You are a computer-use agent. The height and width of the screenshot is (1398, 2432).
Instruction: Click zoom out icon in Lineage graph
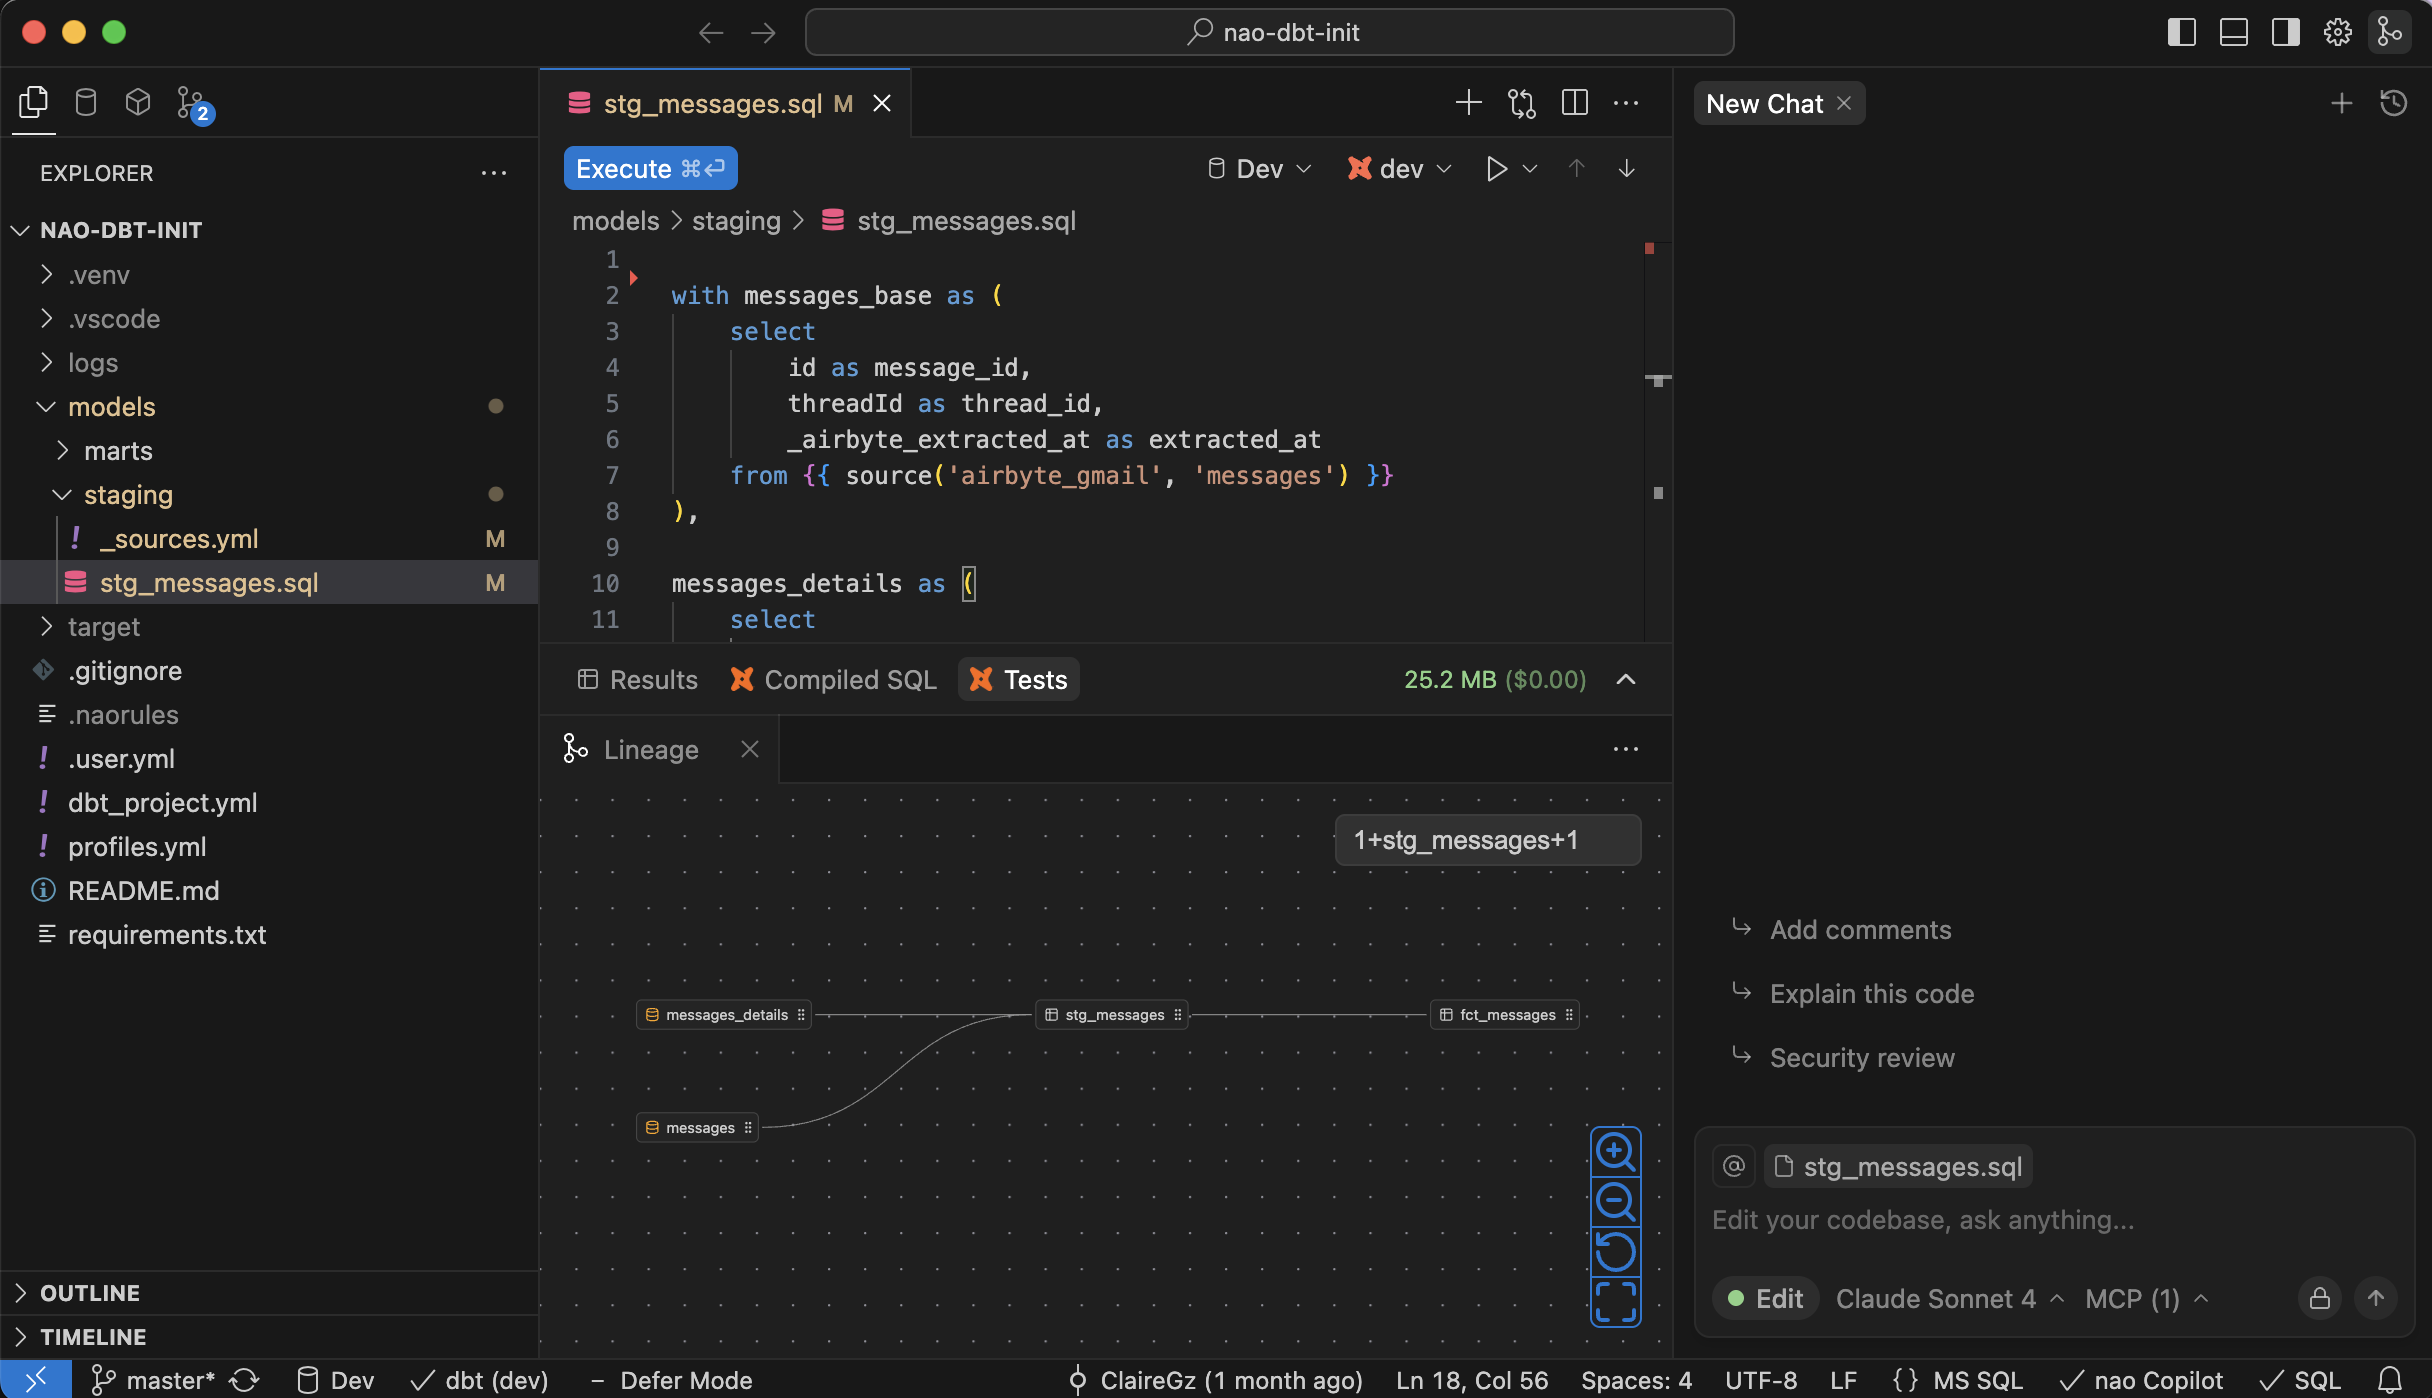coord(1615,1202)
